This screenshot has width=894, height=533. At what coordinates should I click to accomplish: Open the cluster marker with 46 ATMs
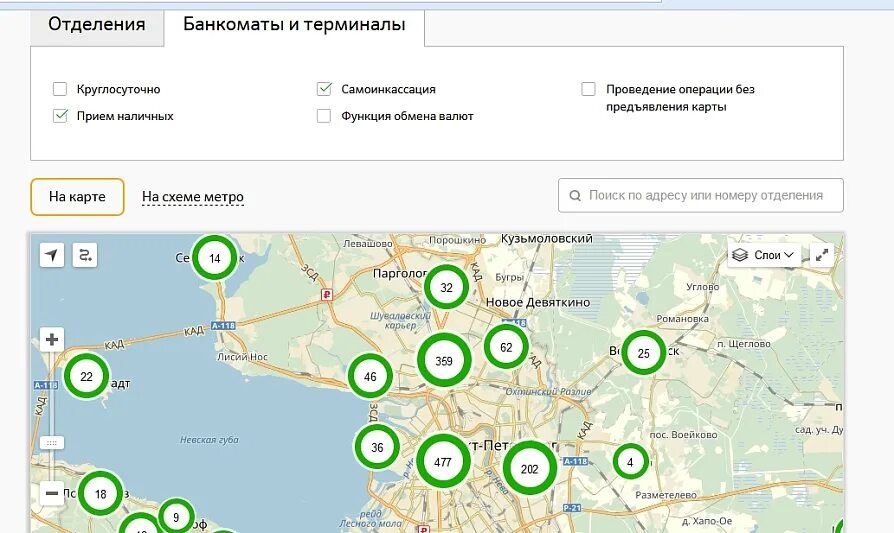[x=370, y=376]
